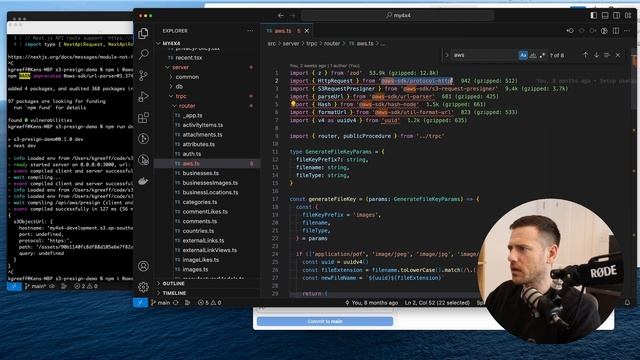This screenshot has width=640, height=360.
Task: Open the file-annotations icon in editor toolbar
Action: (x=604, y=31)
